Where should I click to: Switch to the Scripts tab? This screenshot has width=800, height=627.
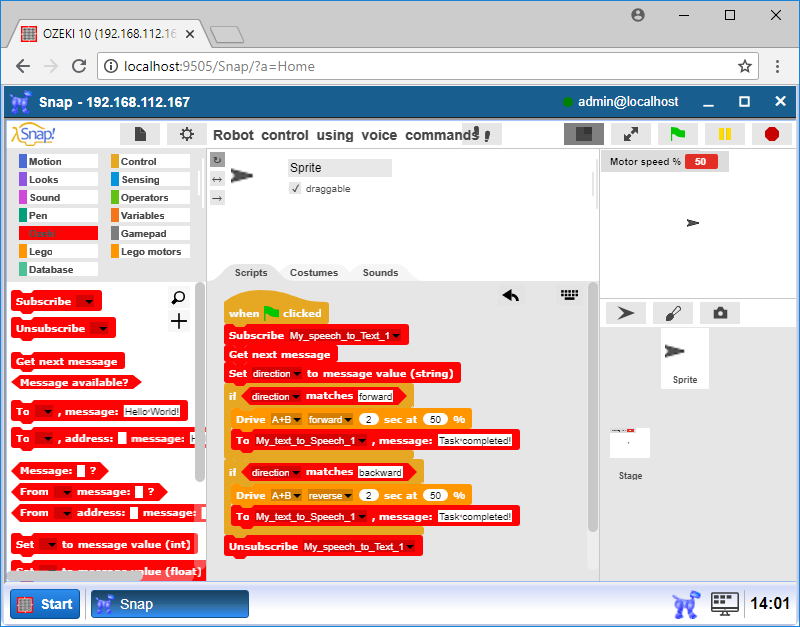coord(251,272)
